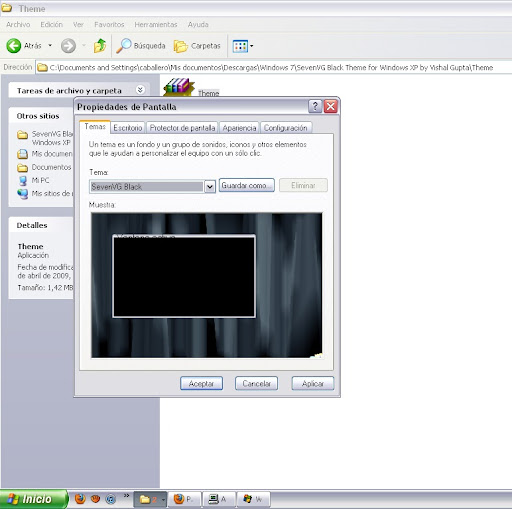The height and width of the screenshot is (509, 512).
Task: Open the Archivo menu
Action: pos(18,24)
